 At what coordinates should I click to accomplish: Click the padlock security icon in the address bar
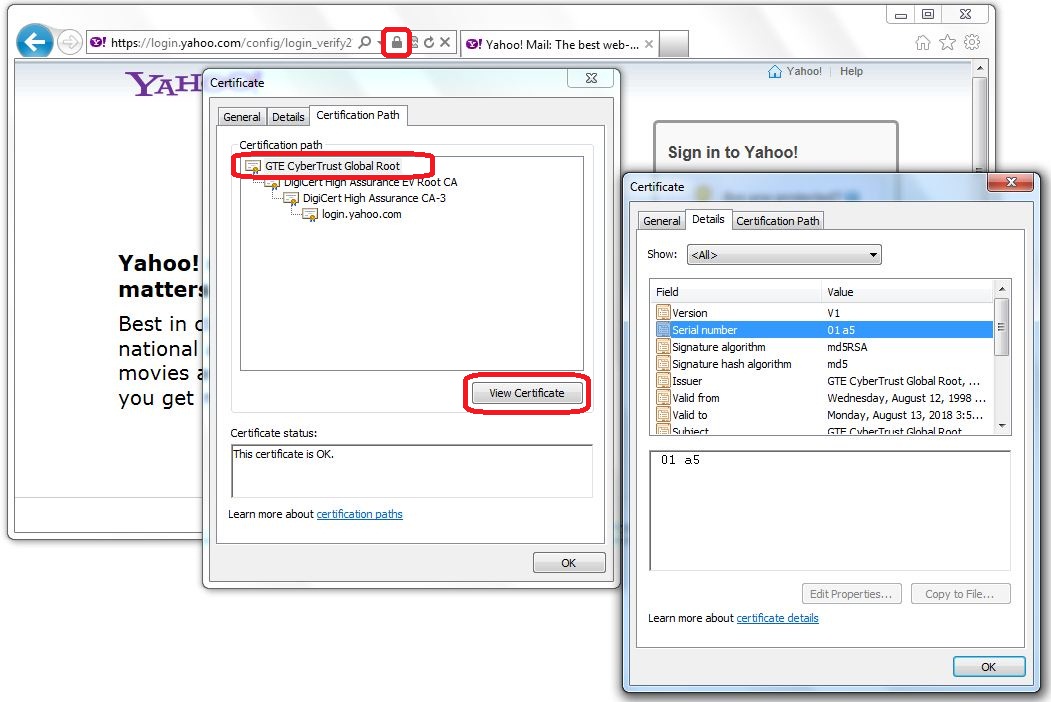click(x=396, y=43)
